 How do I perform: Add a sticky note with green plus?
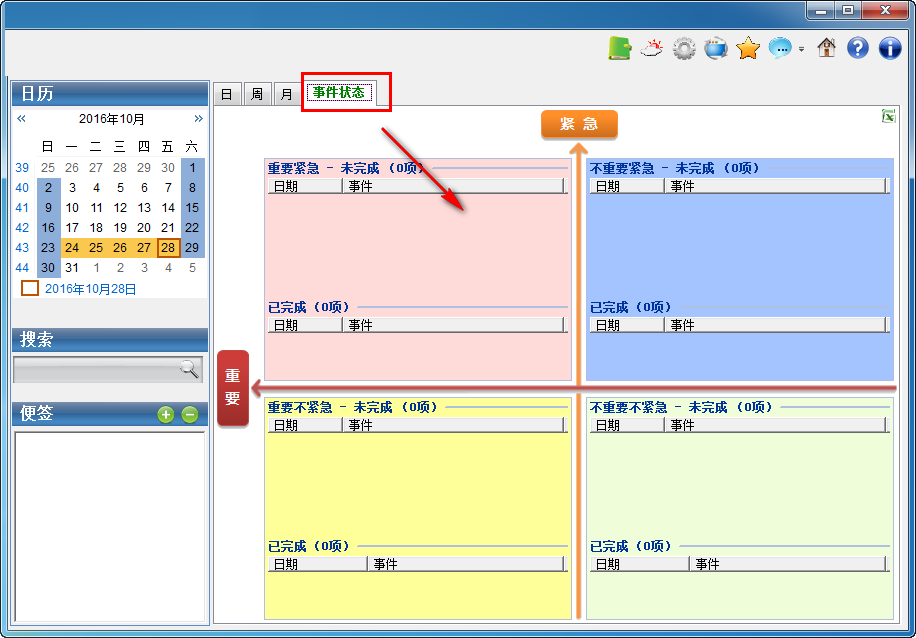click(x=166, y=415)
